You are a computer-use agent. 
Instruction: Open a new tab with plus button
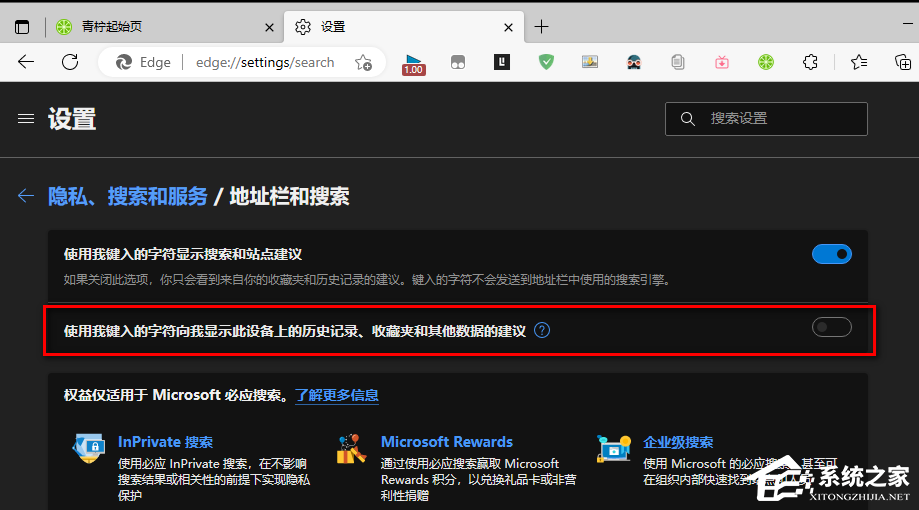click(x=542, y=26)
